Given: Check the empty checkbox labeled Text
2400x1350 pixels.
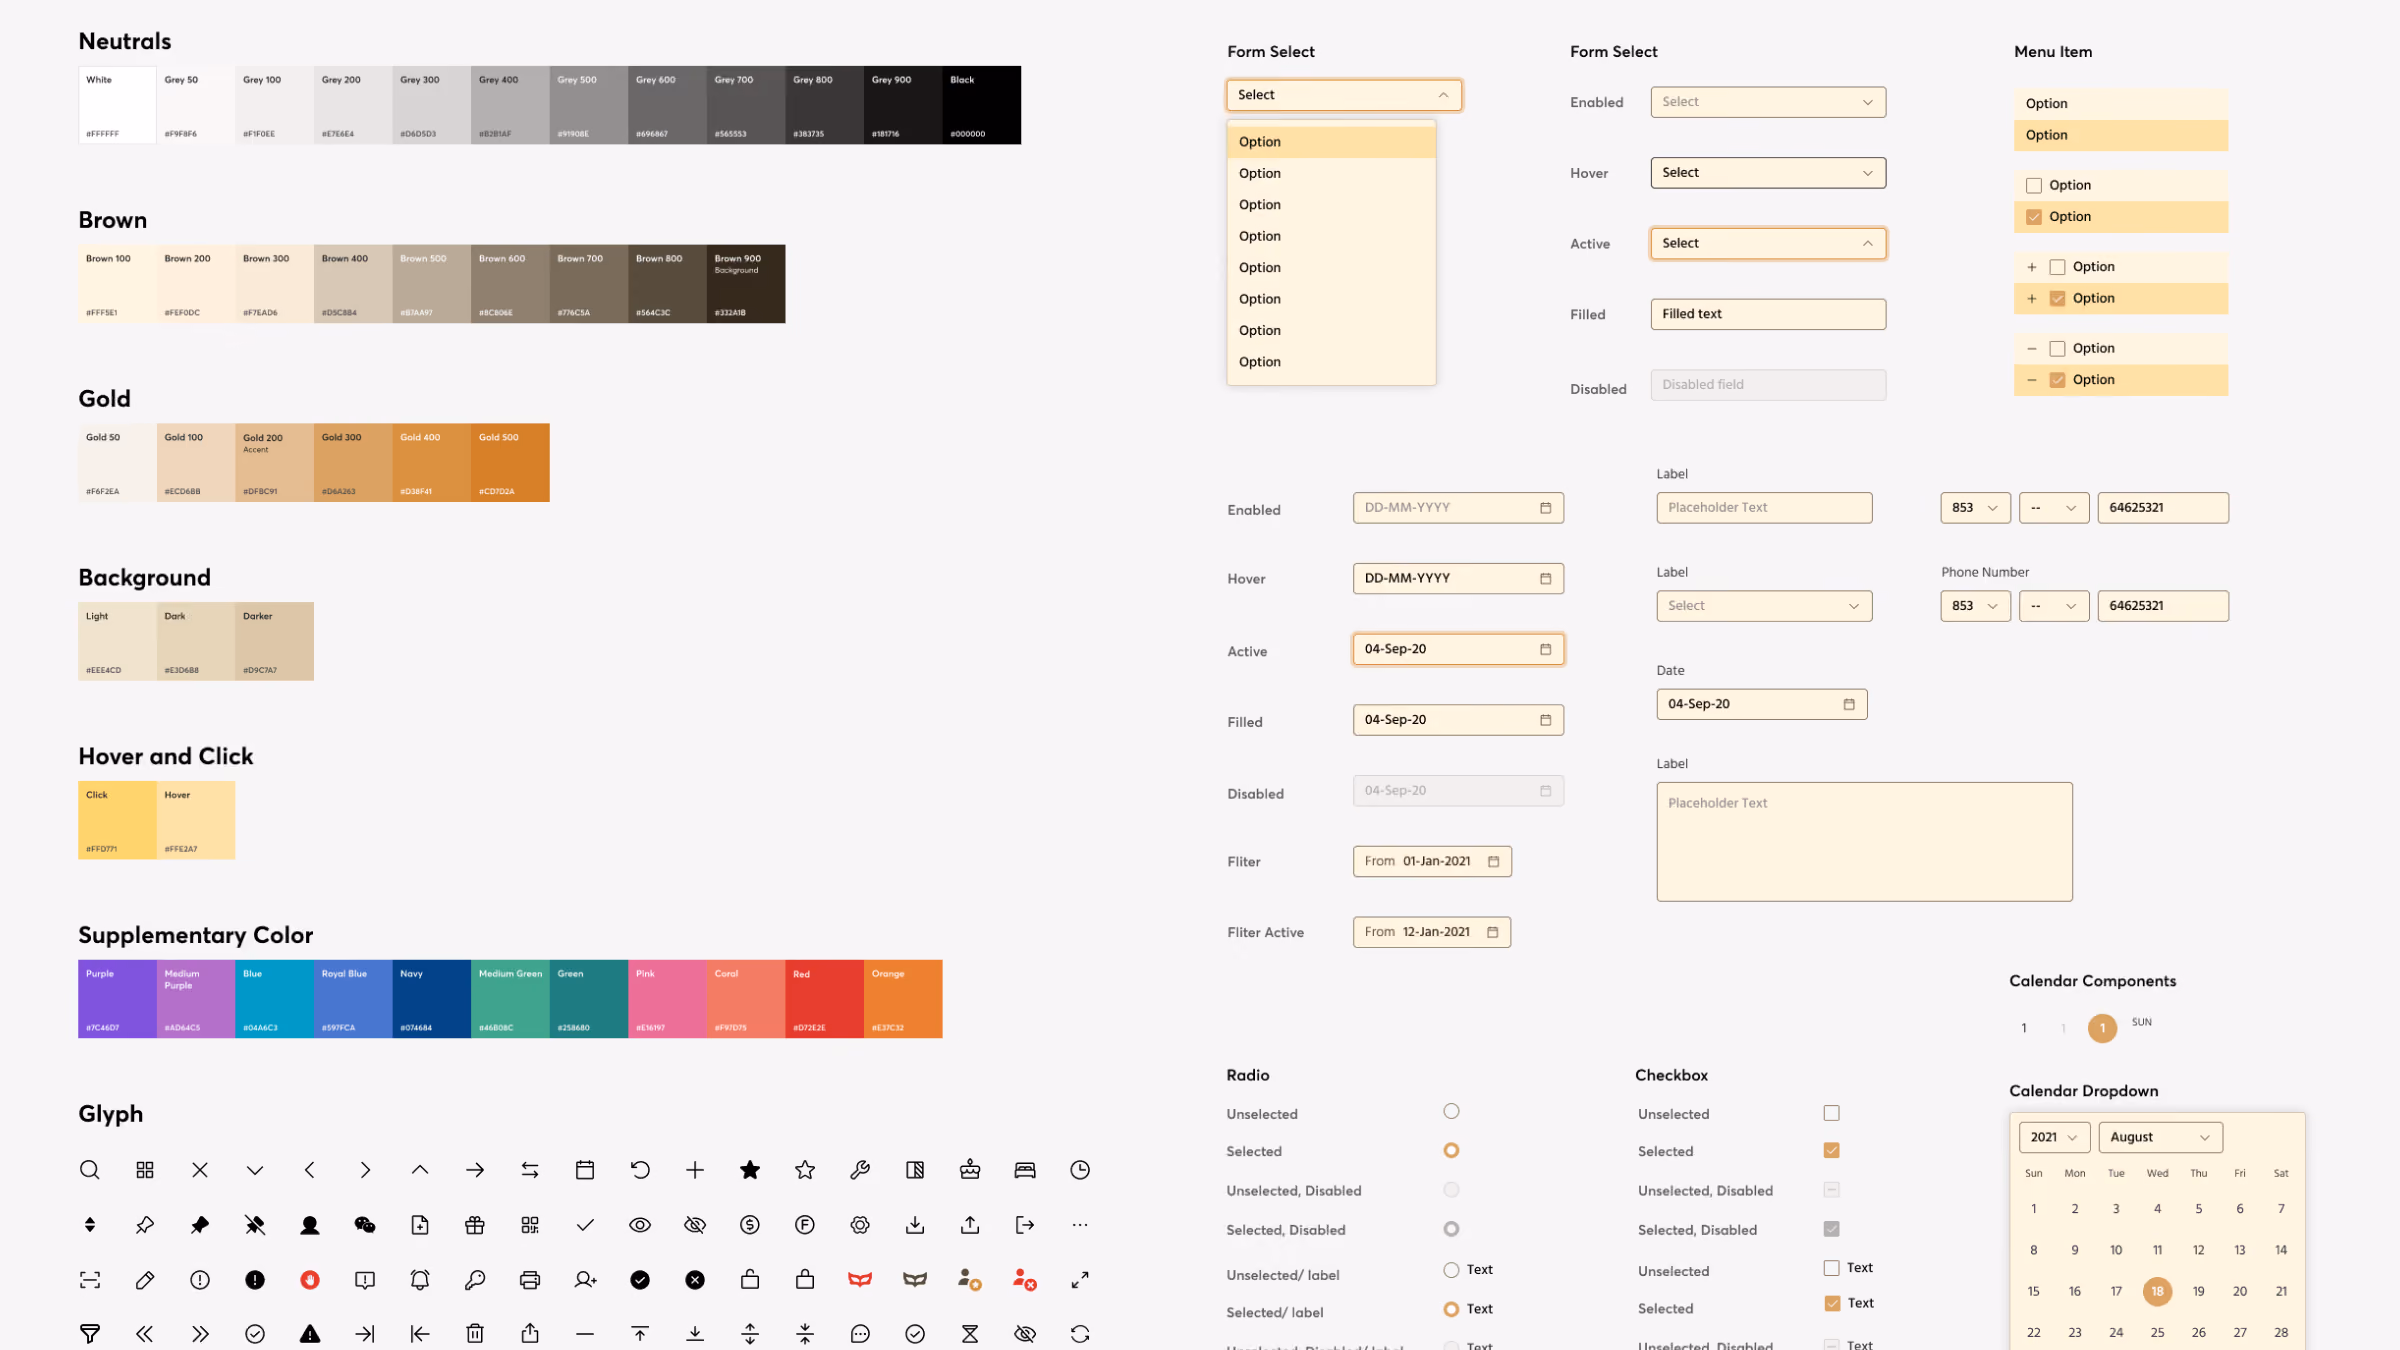Looking at the screenshot, I should (1832, 1268).
